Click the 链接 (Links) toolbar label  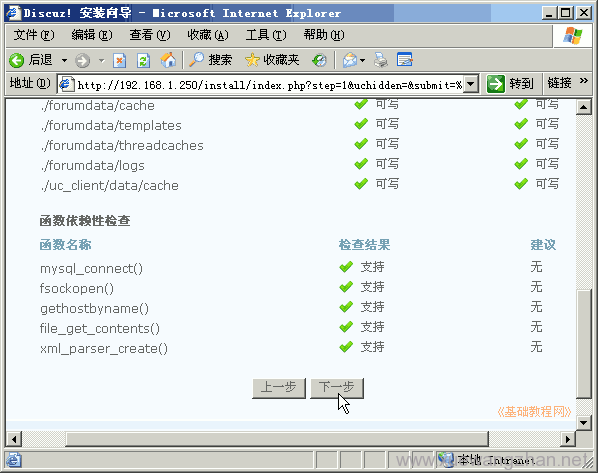pos(559,83)
